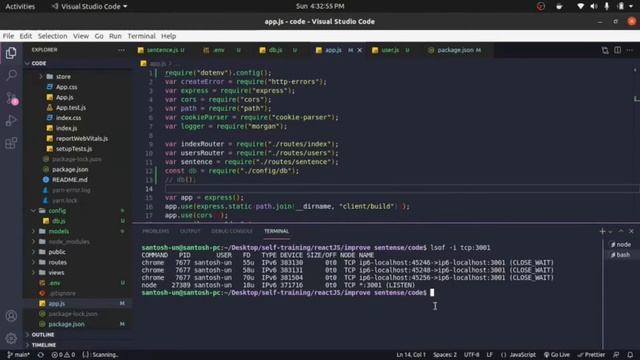Click the network wifi icon in top bar
Viewport: 640px width, 360px height.
580,6
